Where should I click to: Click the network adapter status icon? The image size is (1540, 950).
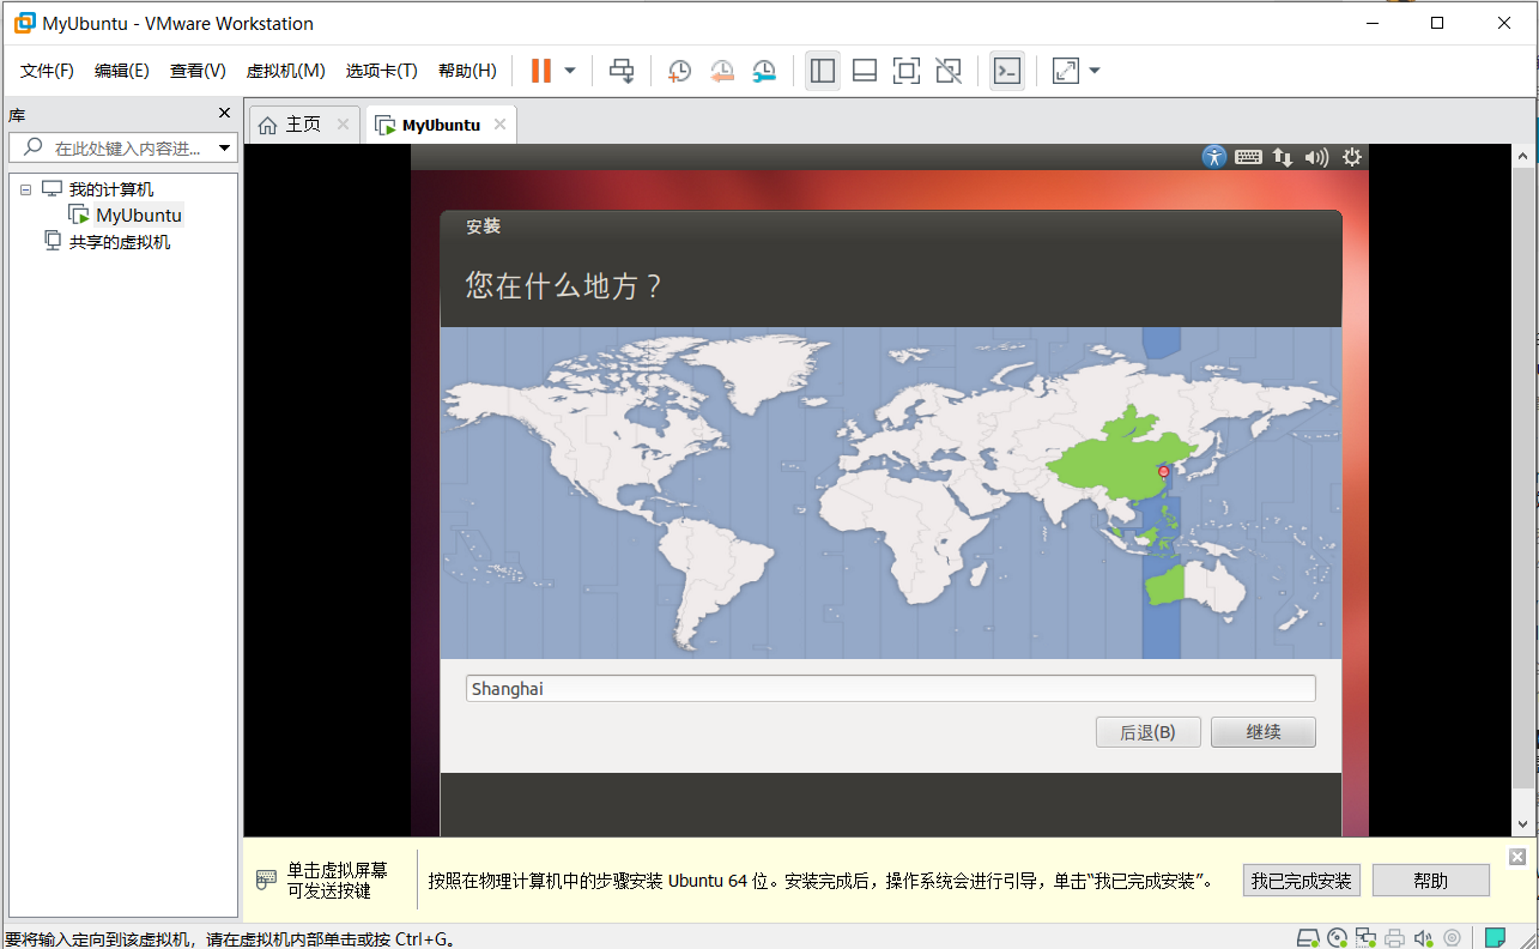(1366, 938)
